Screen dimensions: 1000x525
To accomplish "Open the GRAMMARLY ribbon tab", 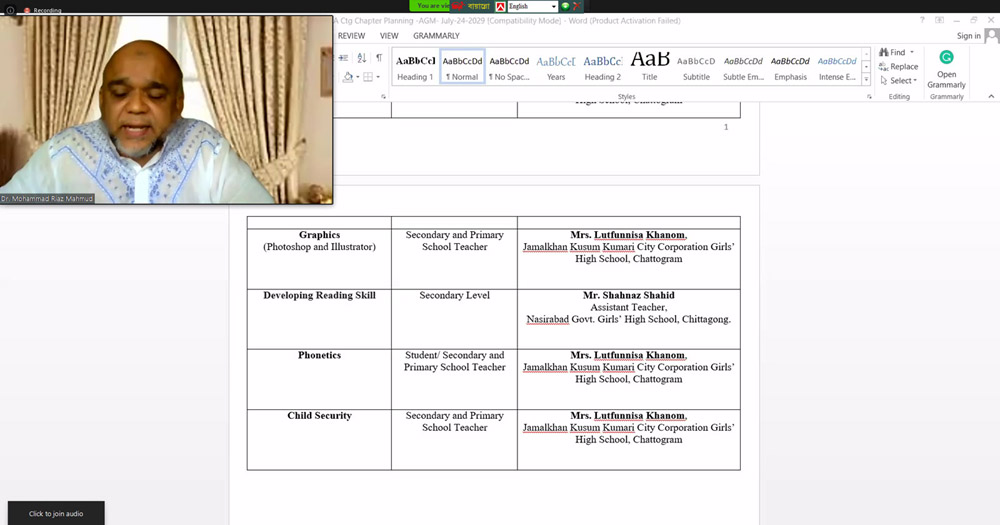I will coord(436,36).
